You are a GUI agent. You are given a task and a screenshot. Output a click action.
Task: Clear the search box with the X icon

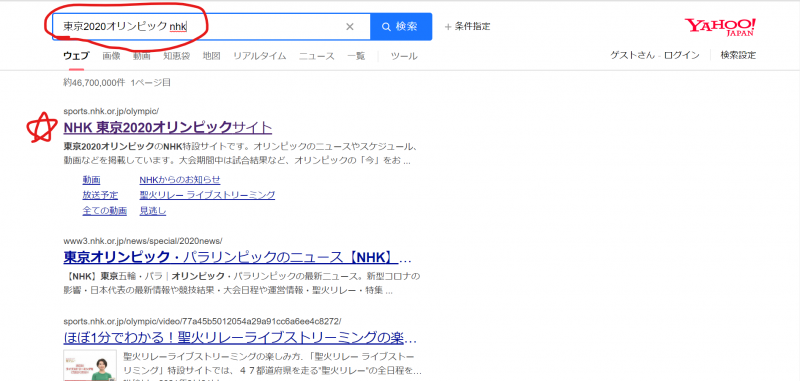pos(349,27)
